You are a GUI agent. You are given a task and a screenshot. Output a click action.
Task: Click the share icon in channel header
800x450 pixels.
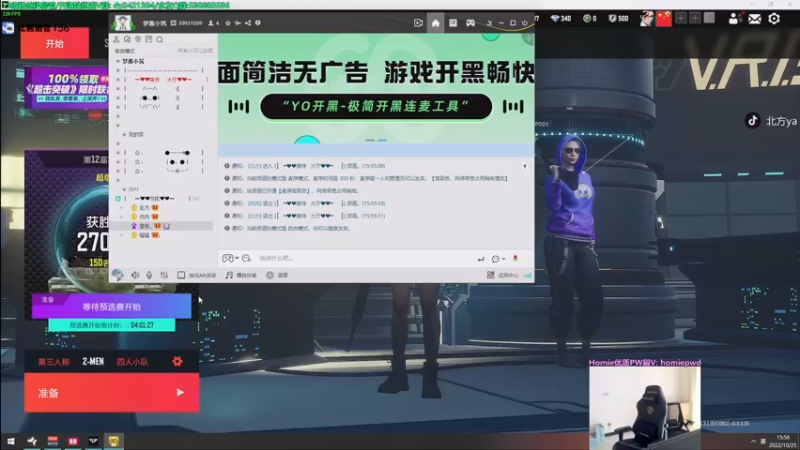point(248,23)
